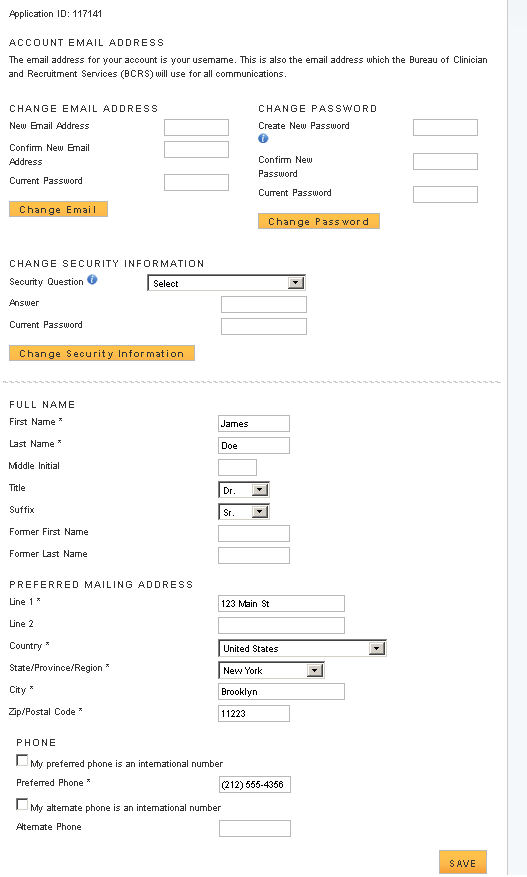Viewport: 527px width, 877px height.
Task: Click City field containing Brooklyn
Action: click(x=281, y=691)
